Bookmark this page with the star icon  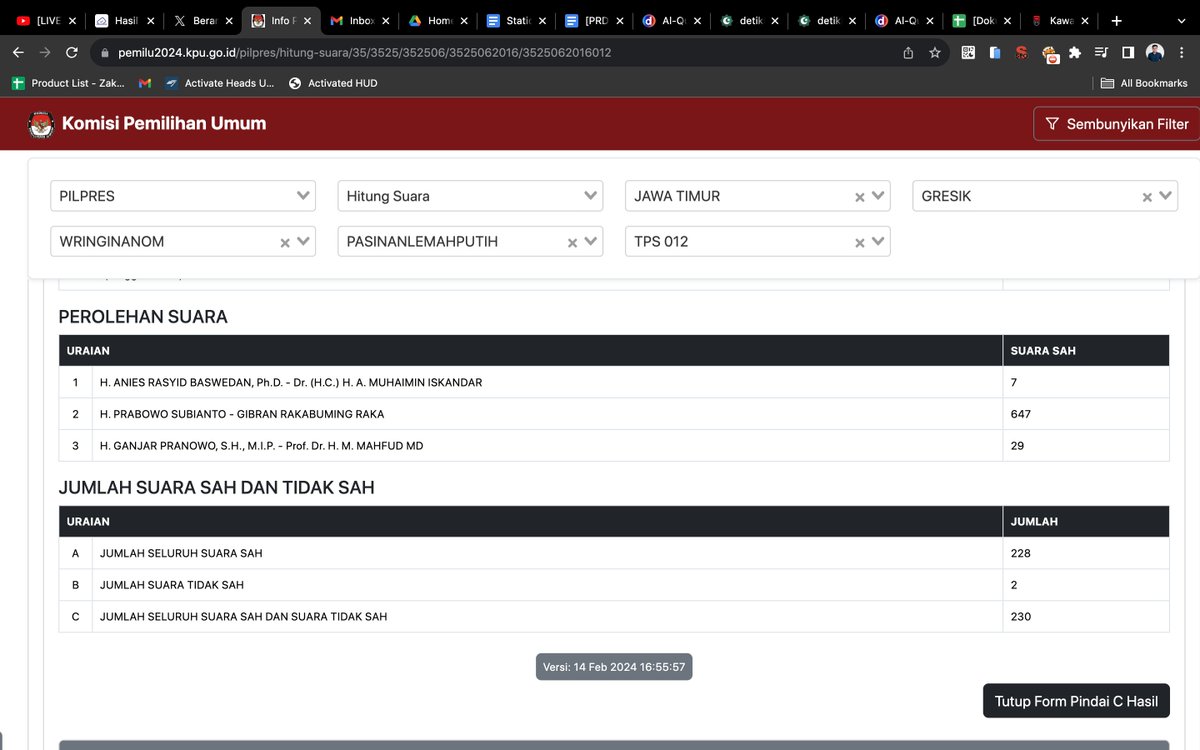(935, 53)
